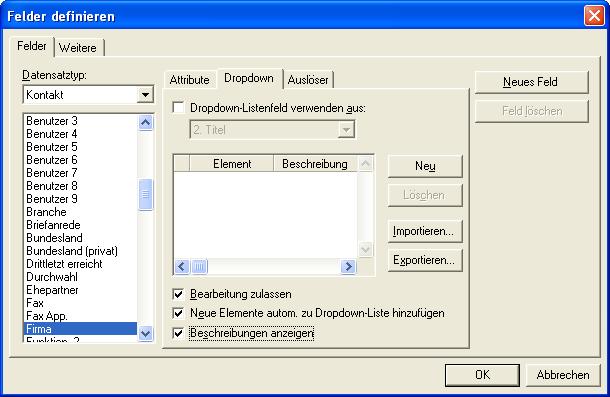
Task: Click element table horizontal scroll thumb
Action: [x=199, y=267]
